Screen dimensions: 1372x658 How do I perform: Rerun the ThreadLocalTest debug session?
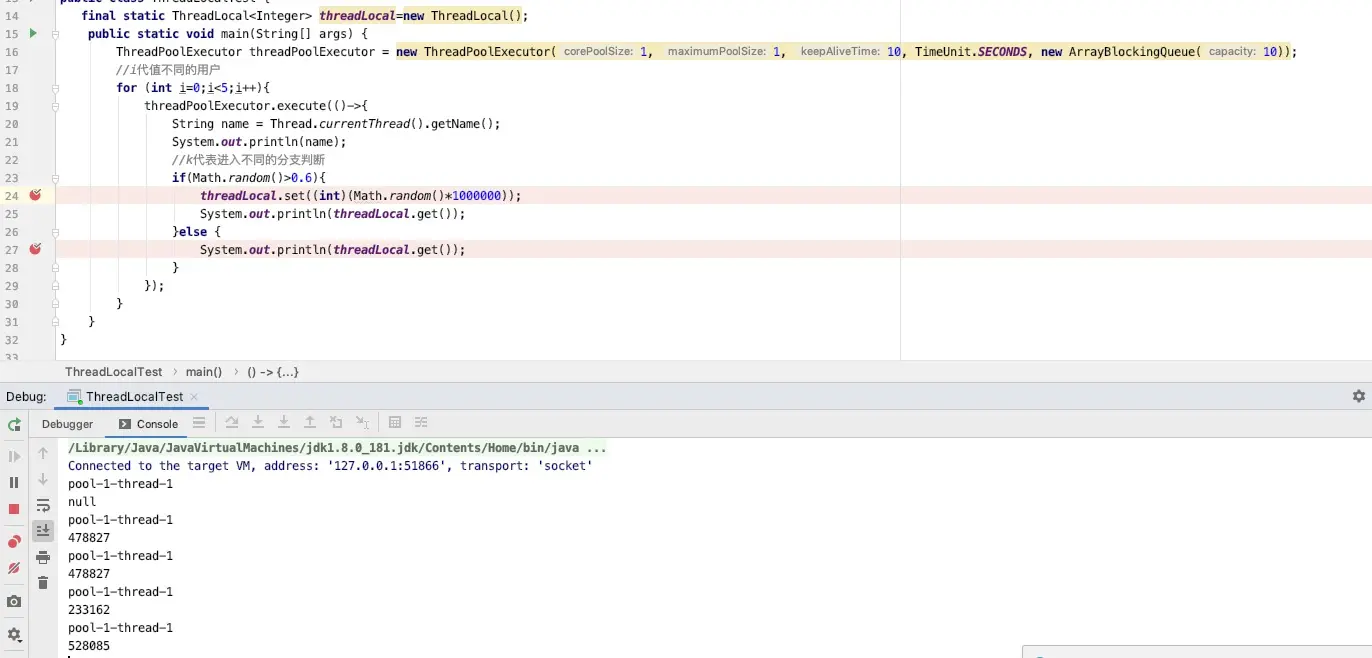pos(14,425)
